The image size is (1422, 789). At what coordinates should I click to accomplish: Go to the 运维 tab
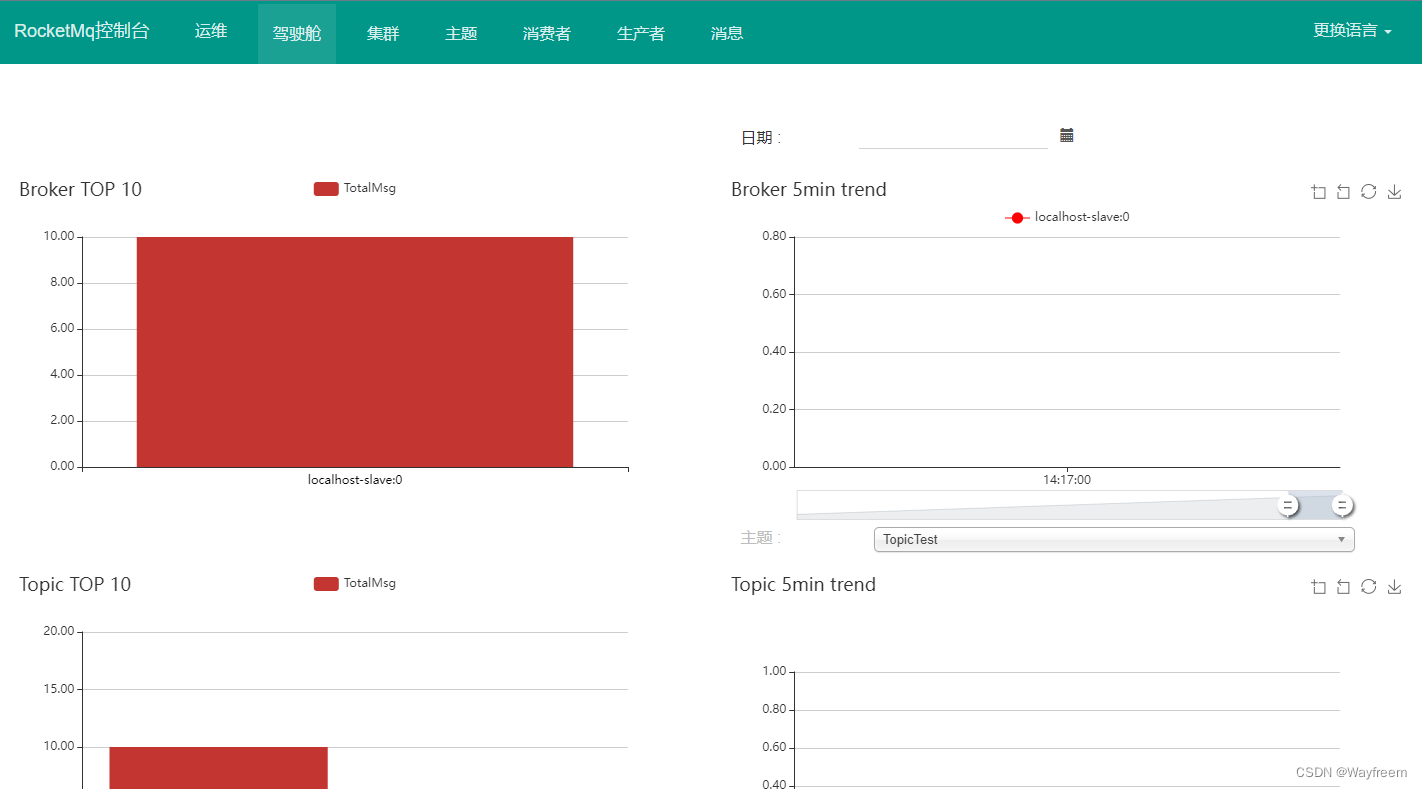[x=211, y=31]
